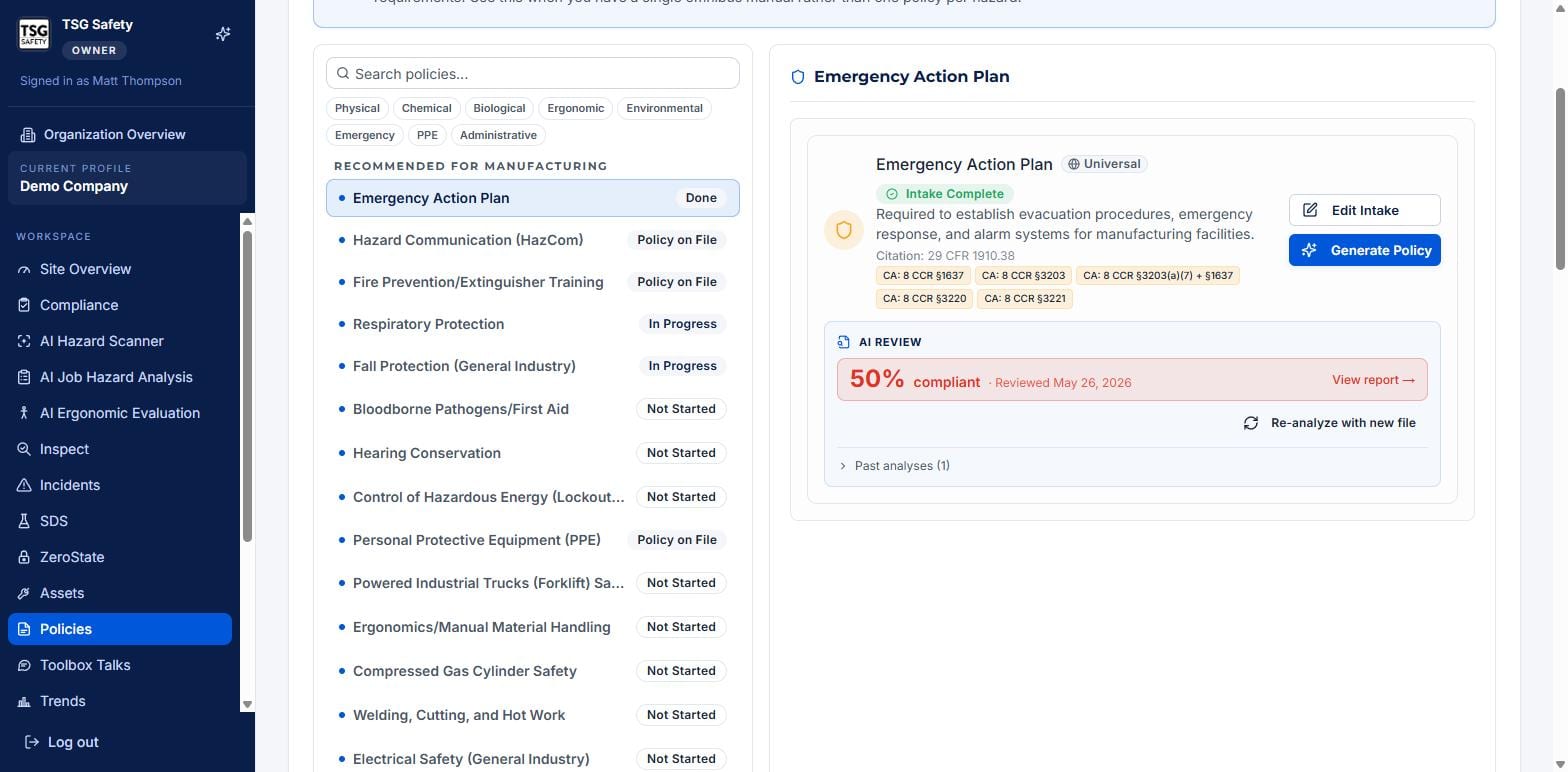The height and width of the screenshot is (772, 1568).
Task: Click the Search policies field
Action: pos(533,73)
